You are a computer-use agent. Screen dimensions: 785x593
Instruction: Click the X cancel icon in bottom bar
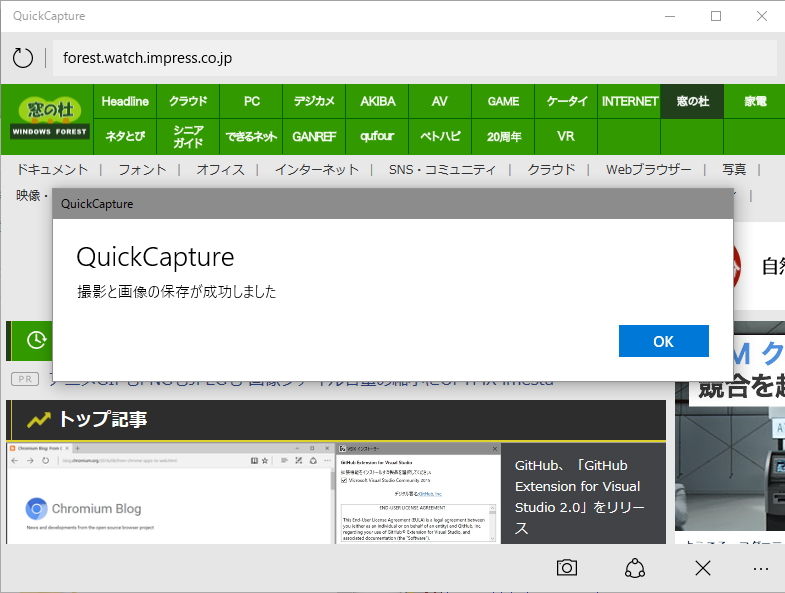pos(703,568)
